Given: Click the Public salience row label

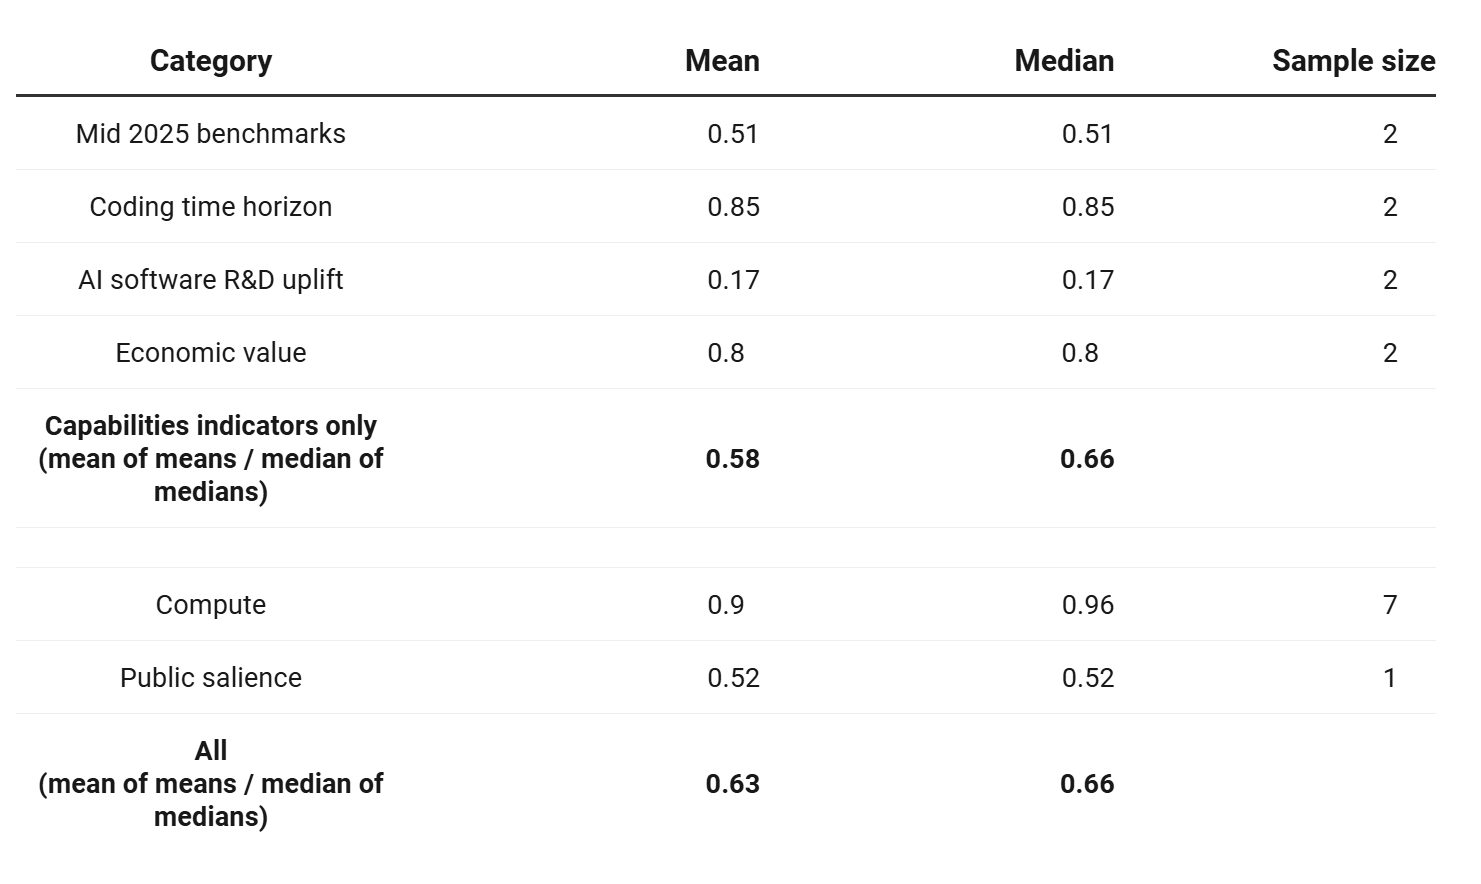Looking at the screenshot, I should [x=210, y=678].
